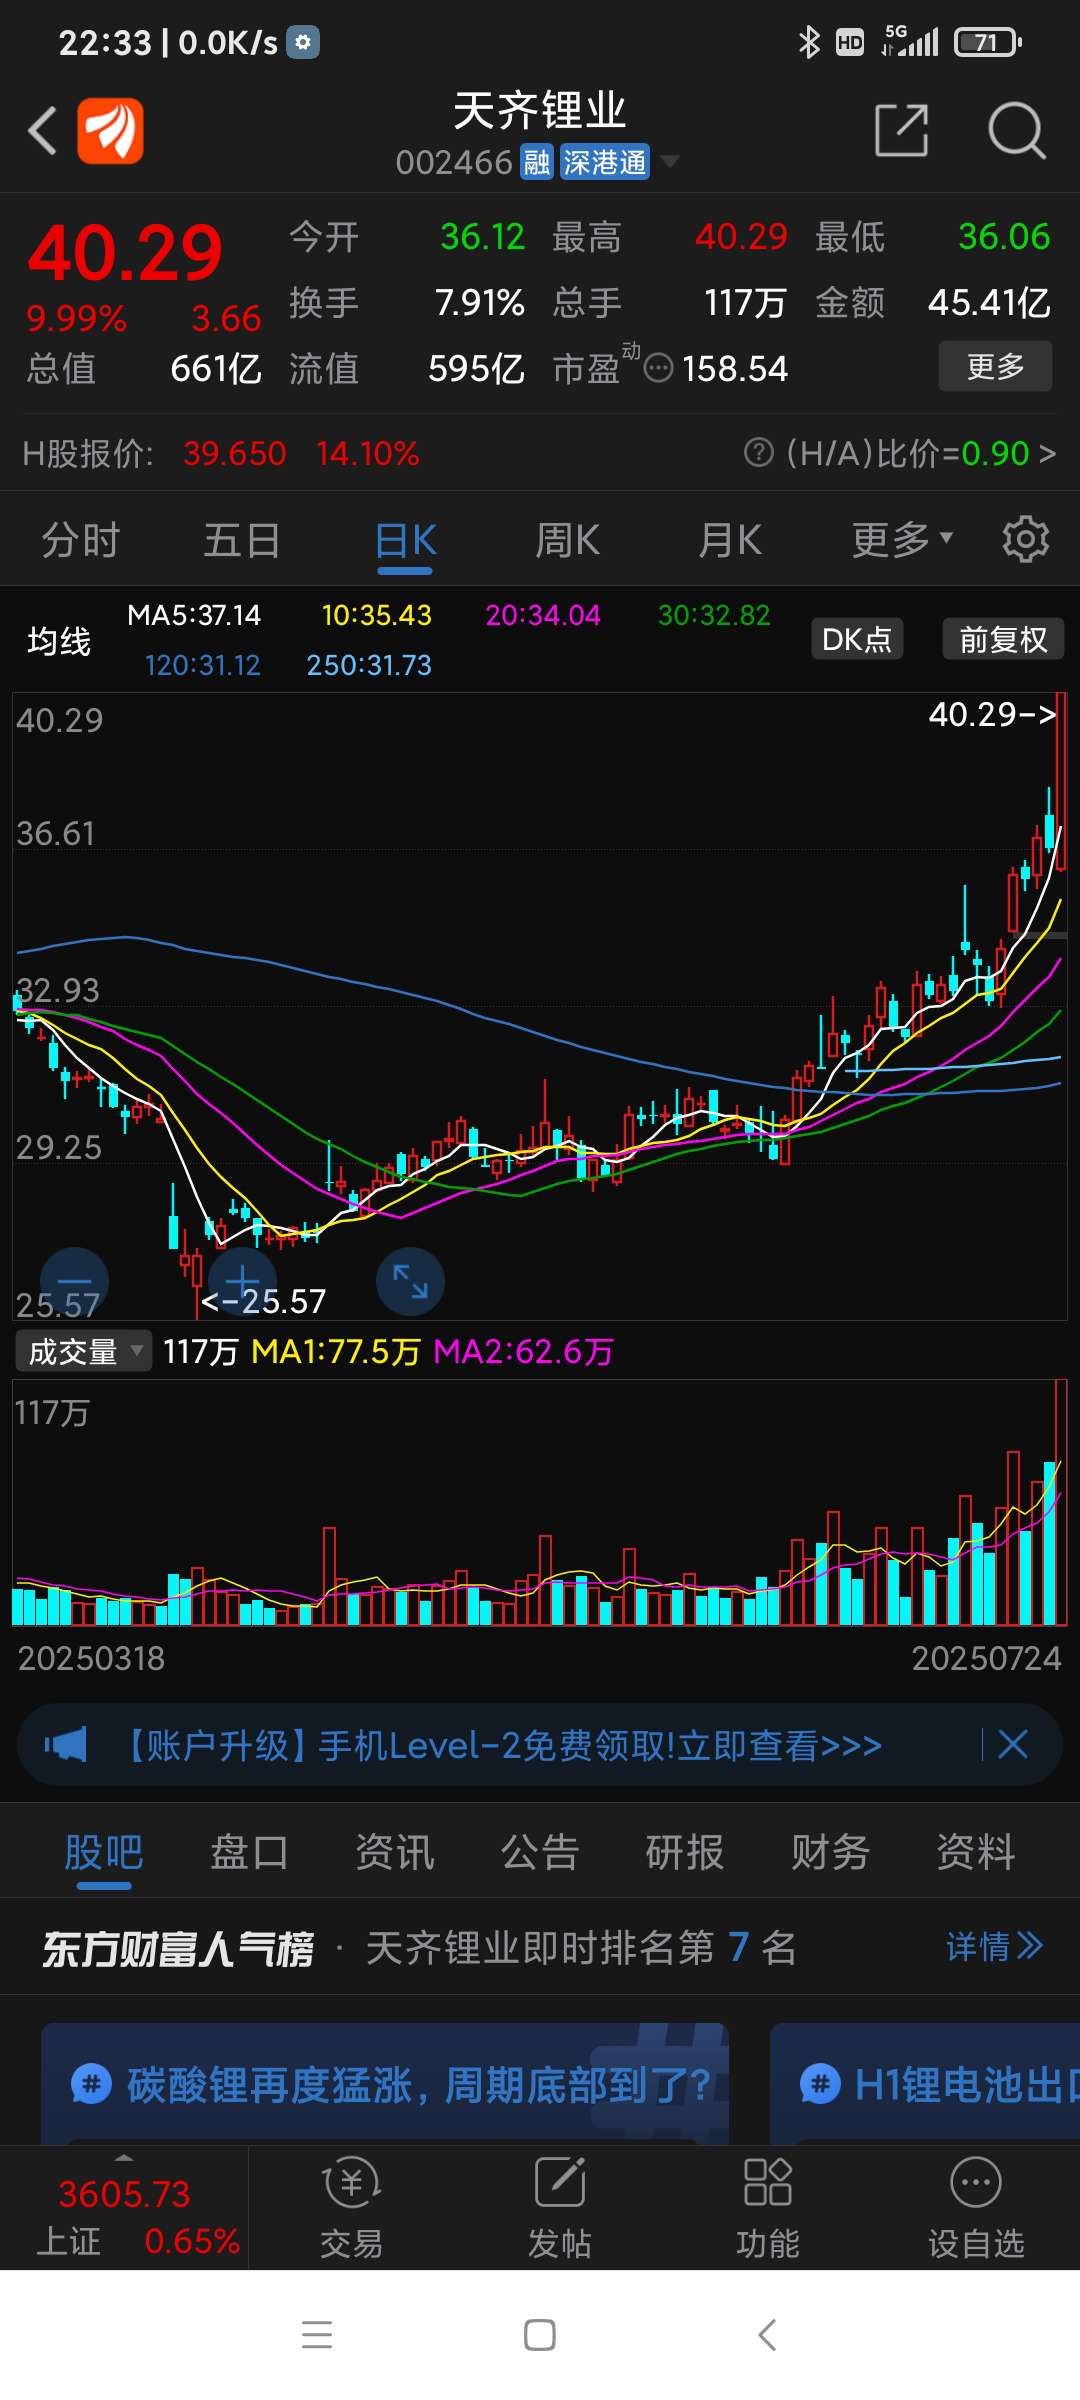
Task: Expand the 上证 index bar arrow
Action: tap(124, 2157)
